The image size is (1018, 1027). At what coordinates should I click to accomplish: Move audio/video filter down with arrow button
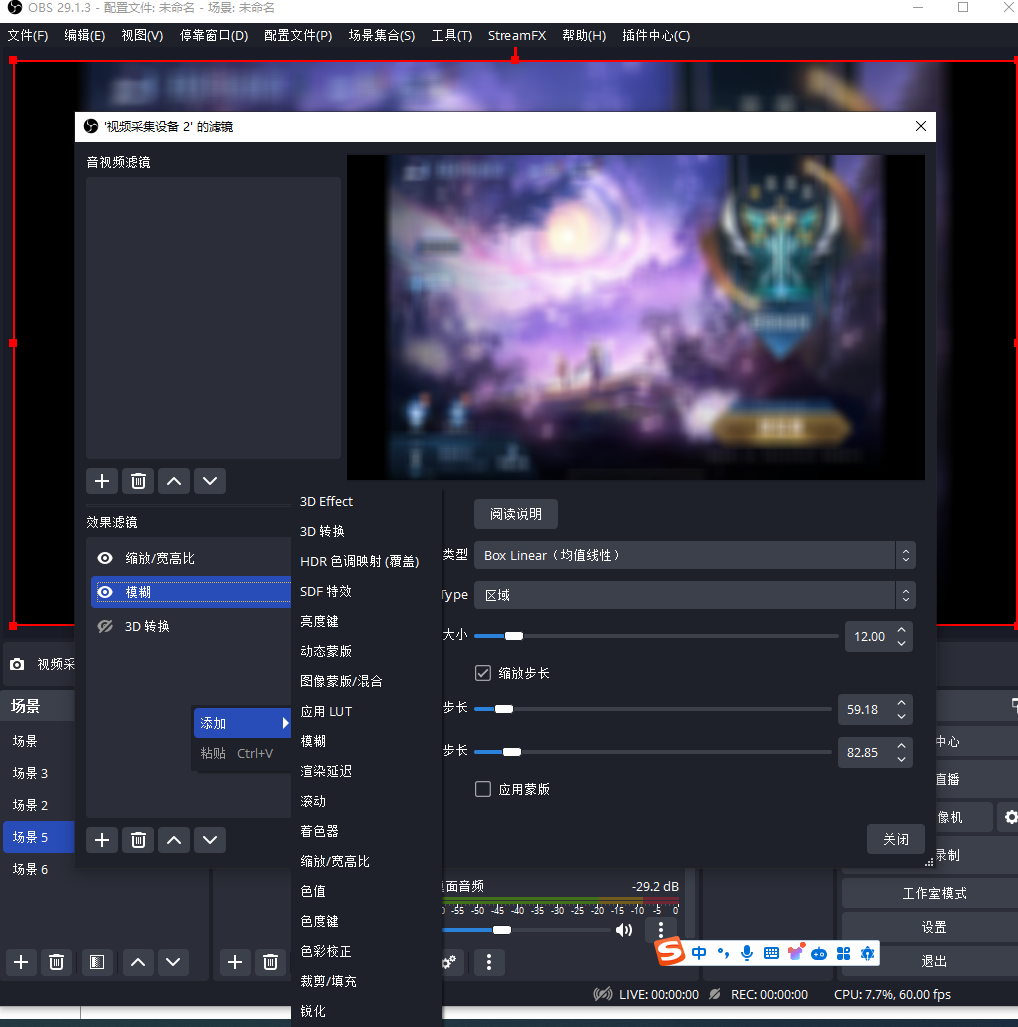209,481
